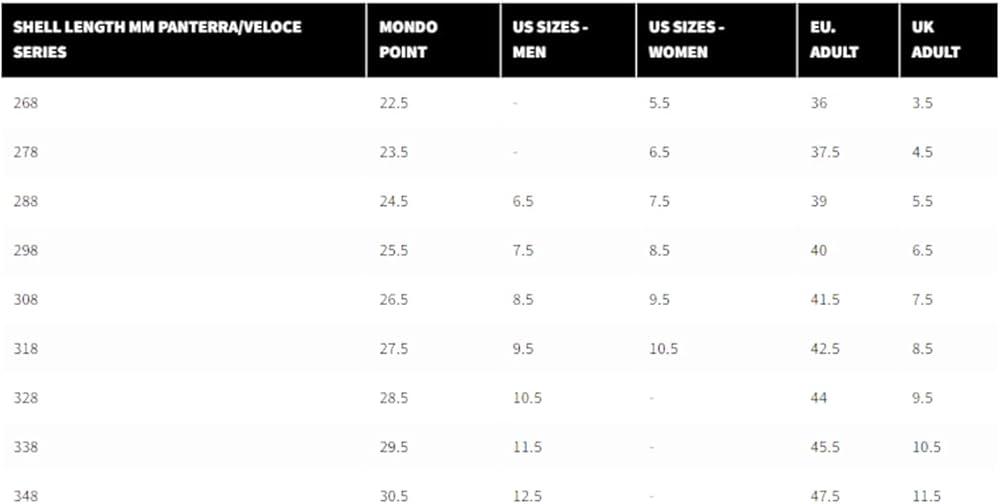Image resolution: width=1000 pixels, height=504 pixels.
Task: Click the EU. Adult column header
Action: pyautogui.click(x=834, y=39)
